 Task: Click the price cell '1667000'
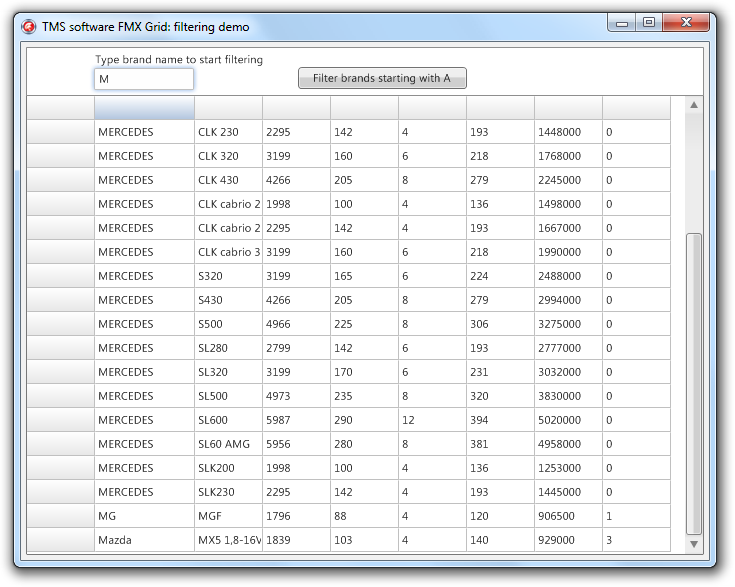coord(568,228)
